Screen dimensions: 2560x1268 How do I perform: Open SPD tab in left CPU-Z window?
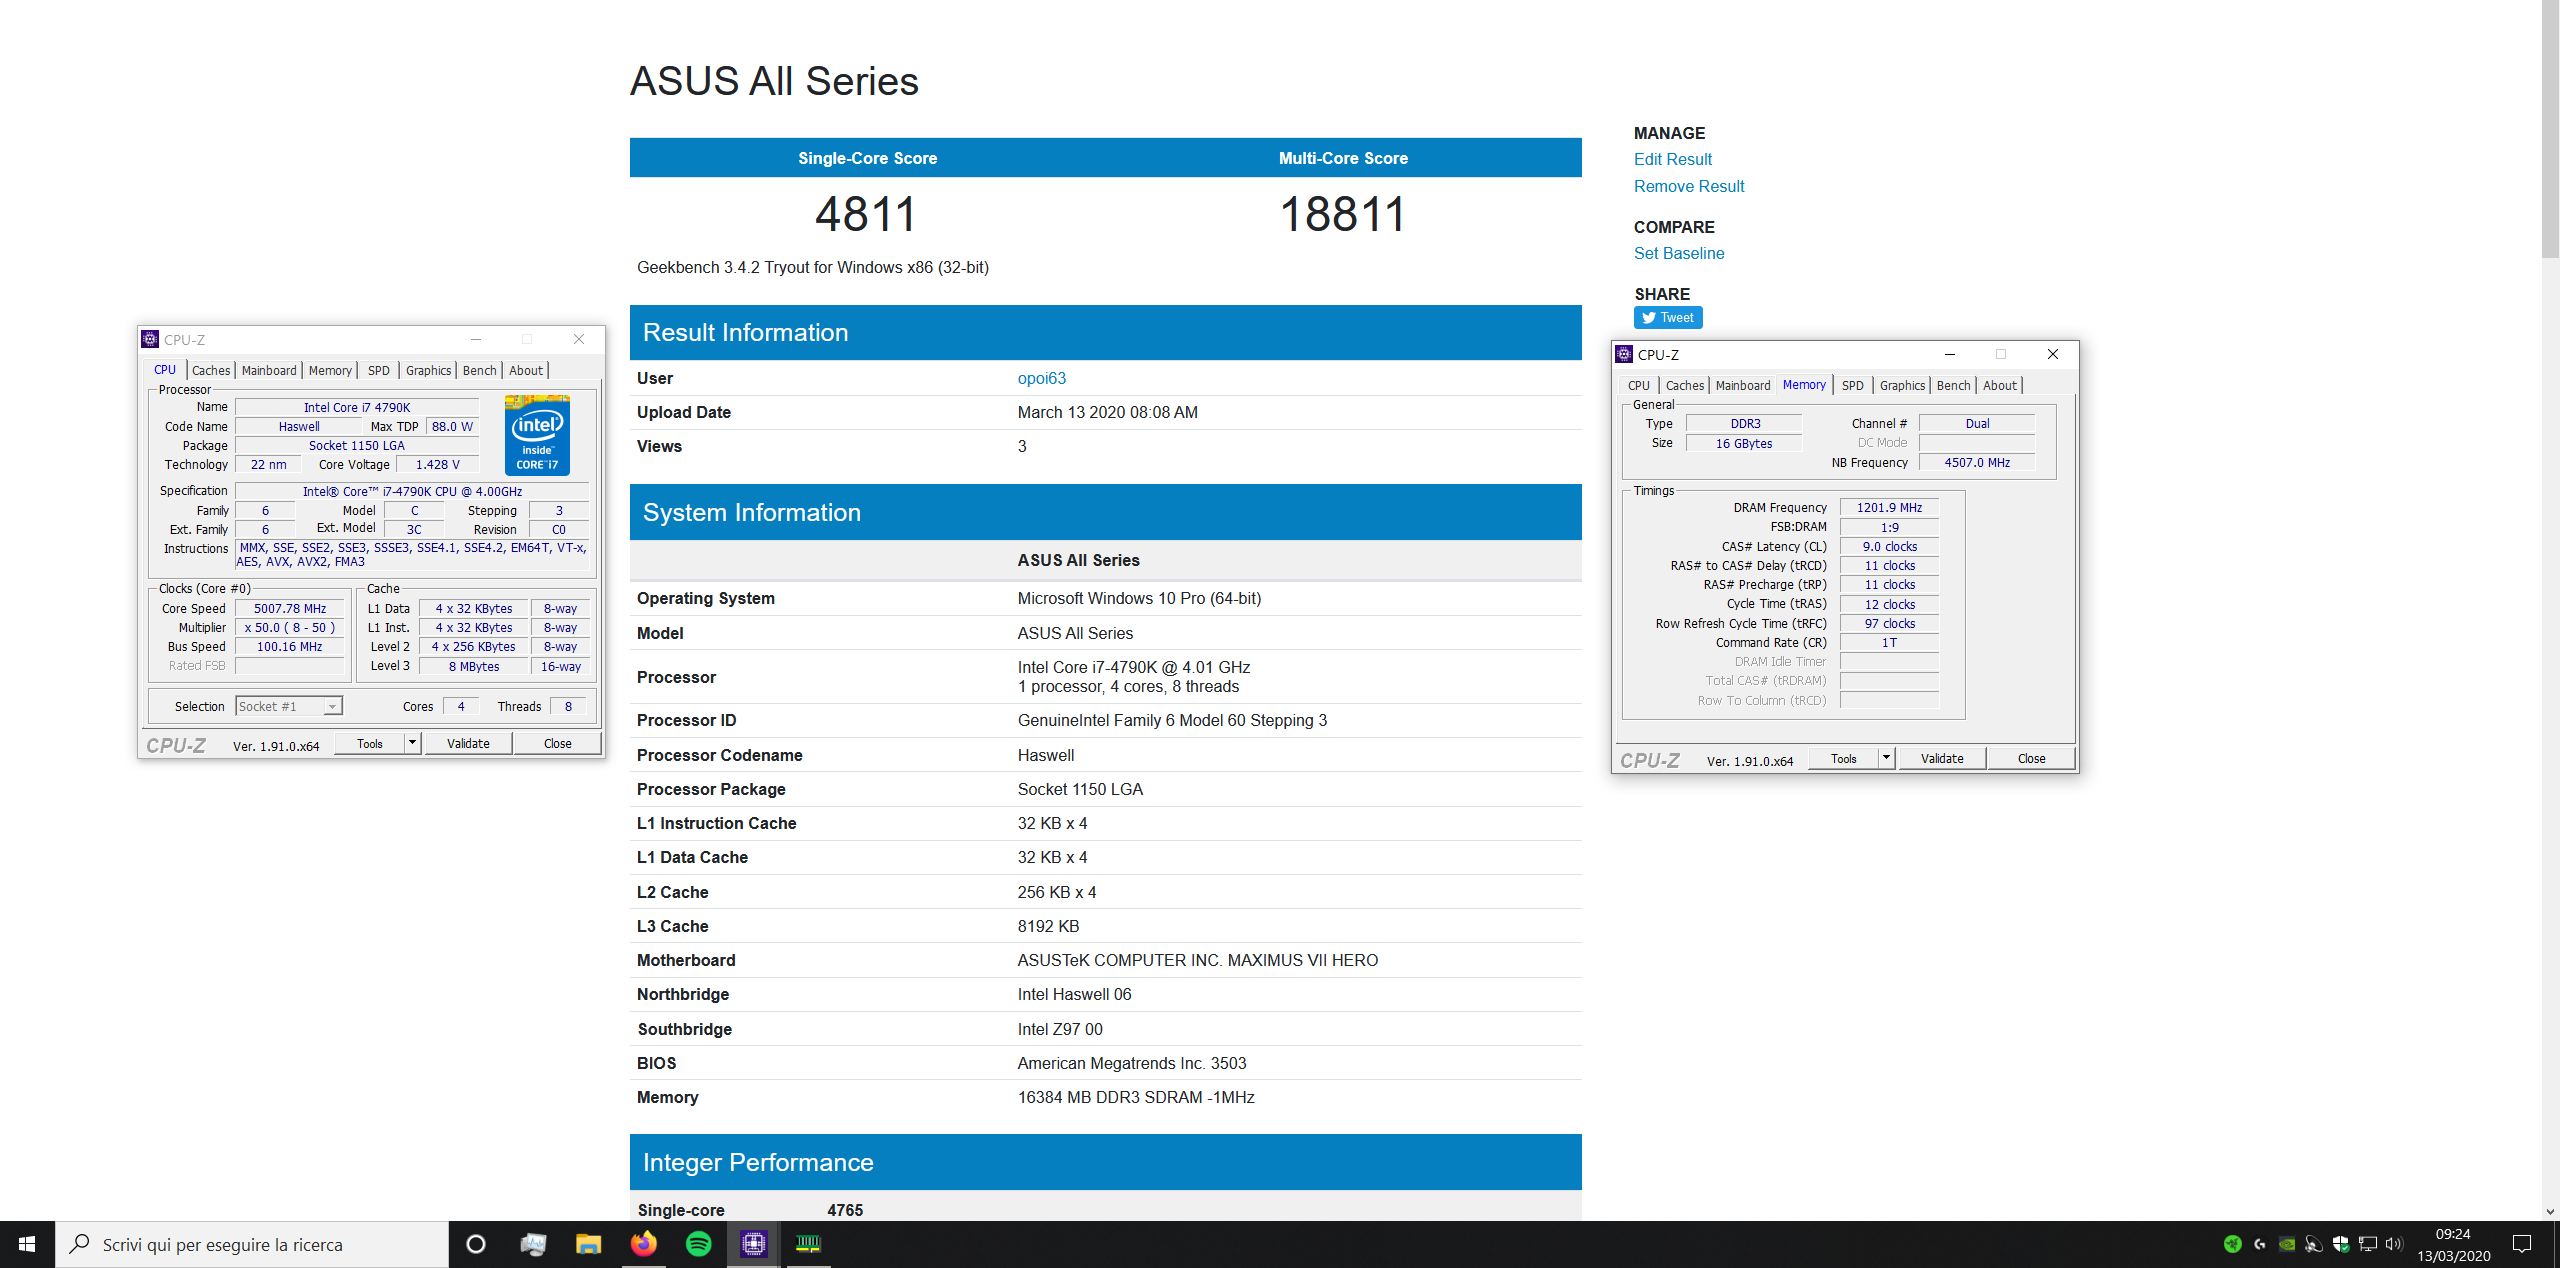click(x=379, y=370)
